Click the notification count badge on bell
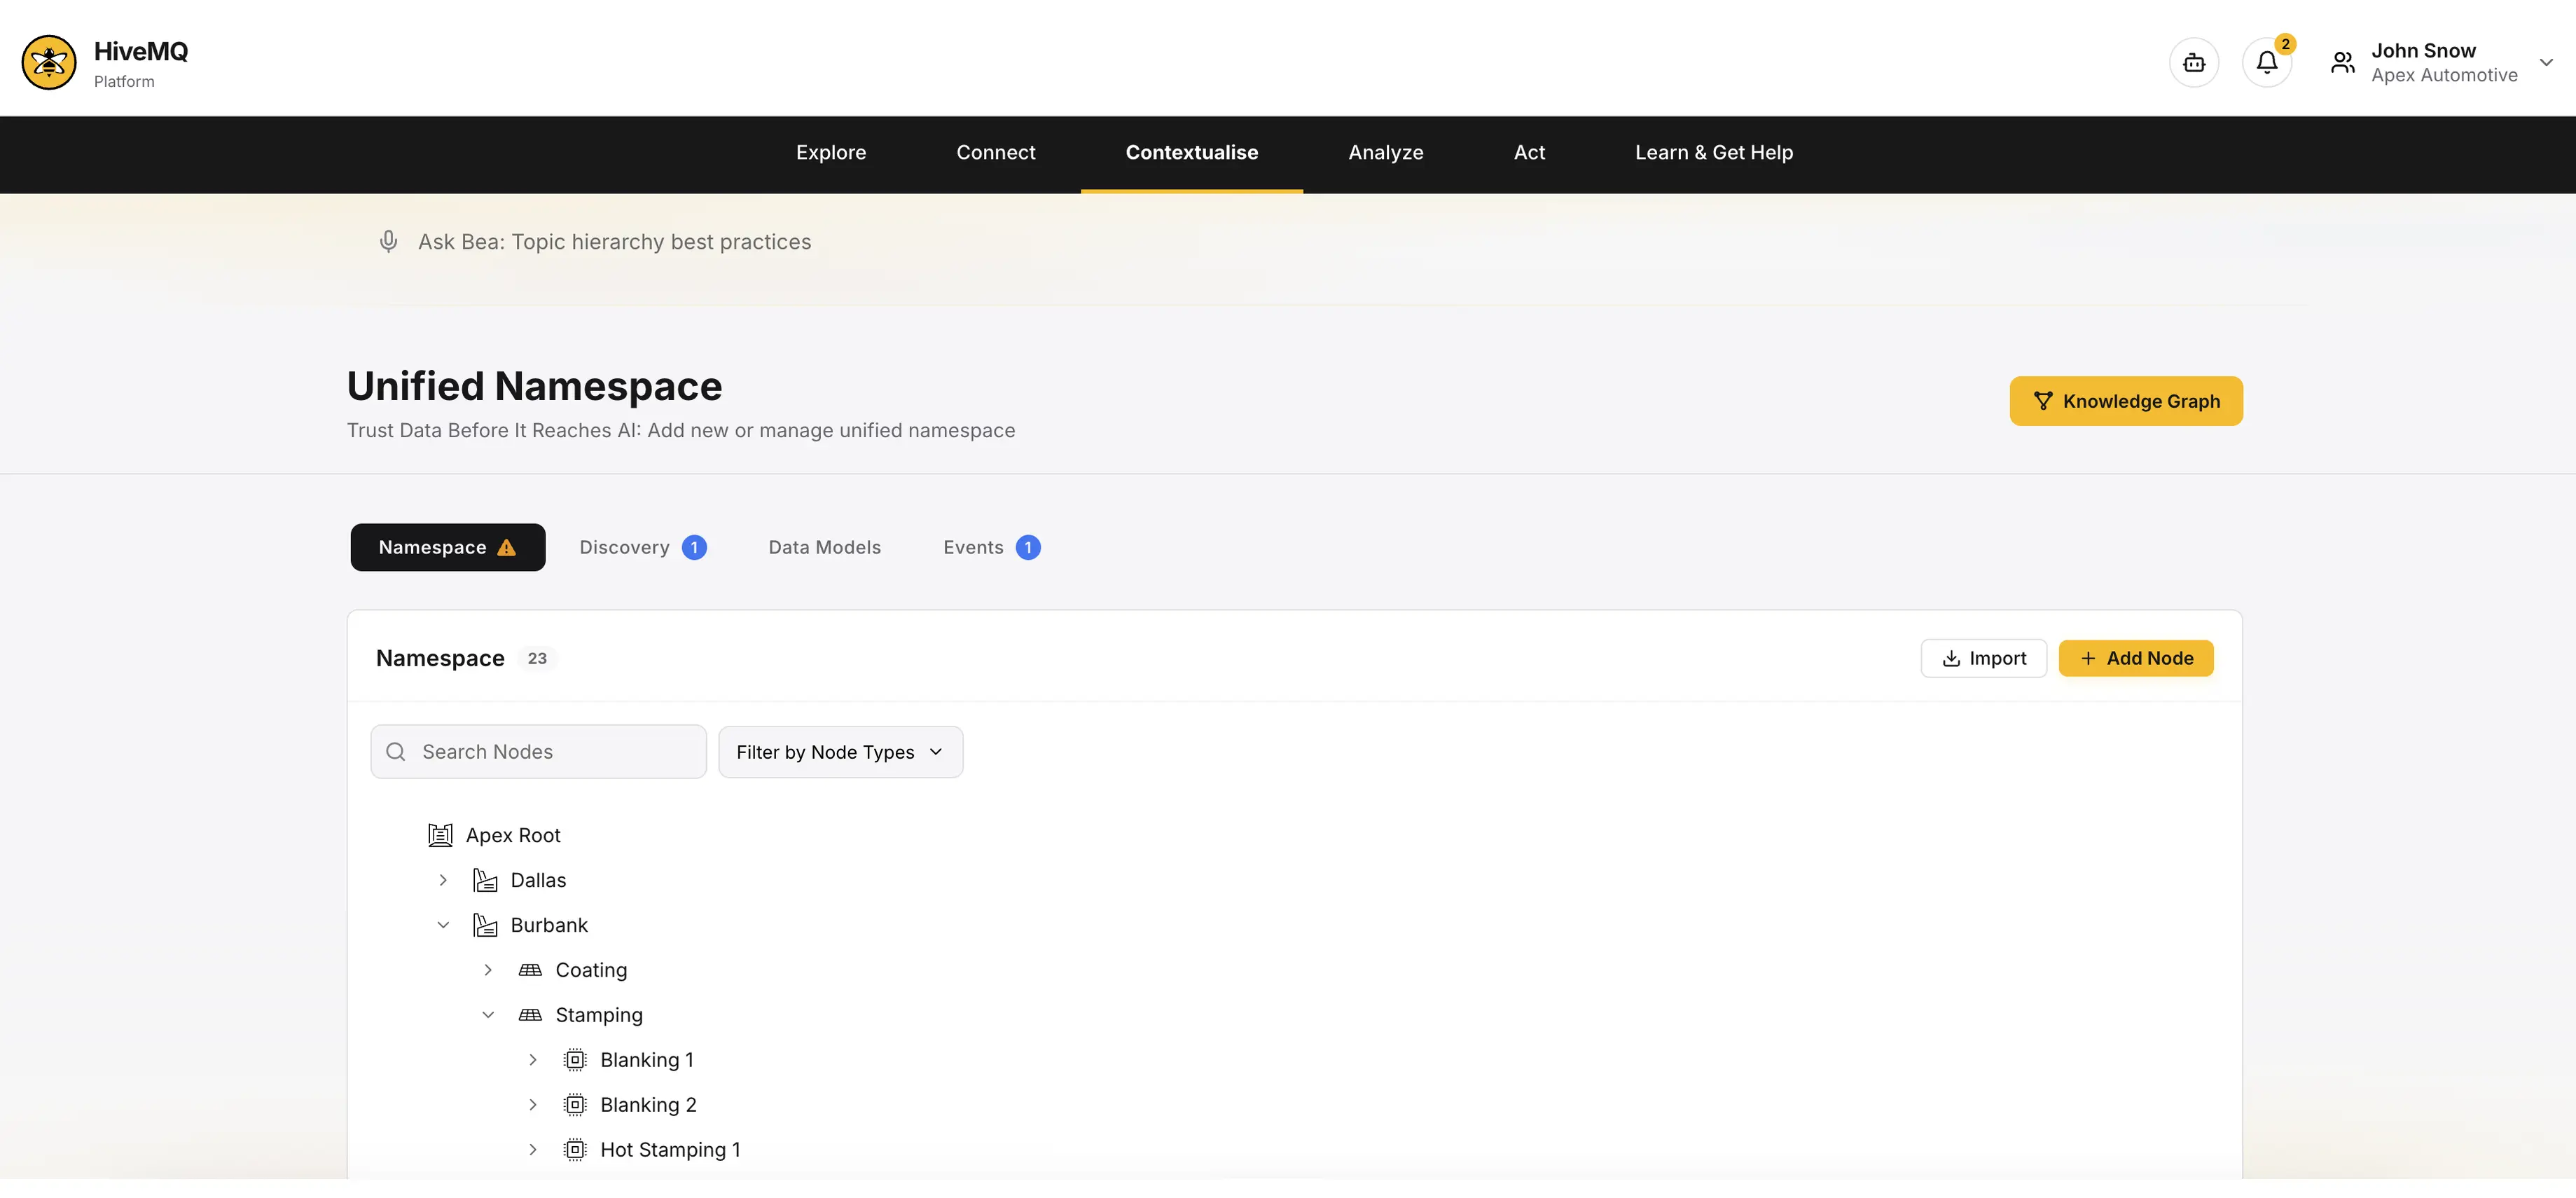This screenshot has width=2576, height=1198. (2285, 44)
